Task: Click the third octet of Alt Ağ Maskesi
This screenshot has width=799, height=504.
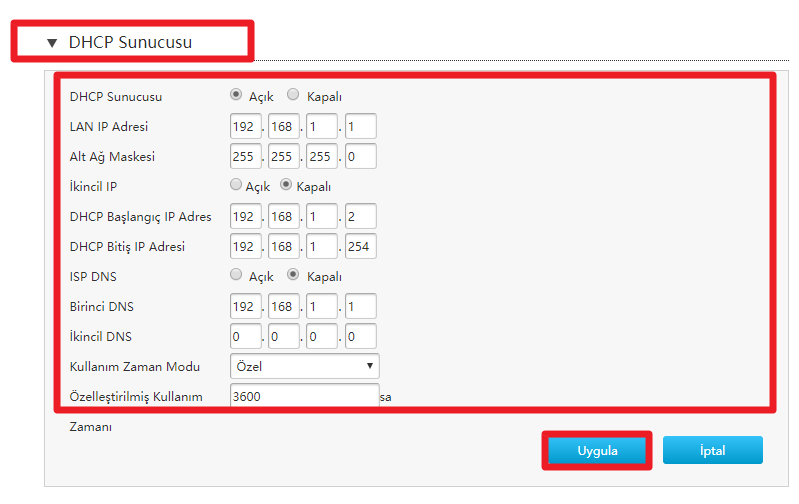Action: [x=322, y=156]
